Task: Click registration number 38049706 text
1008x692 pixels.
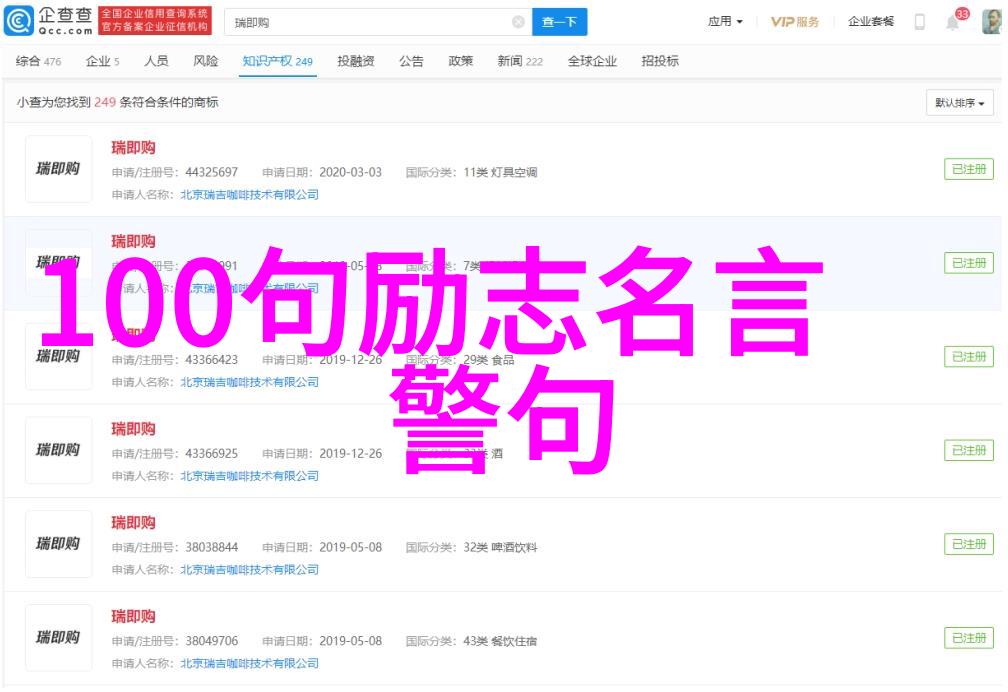Action: pos(212,641)
